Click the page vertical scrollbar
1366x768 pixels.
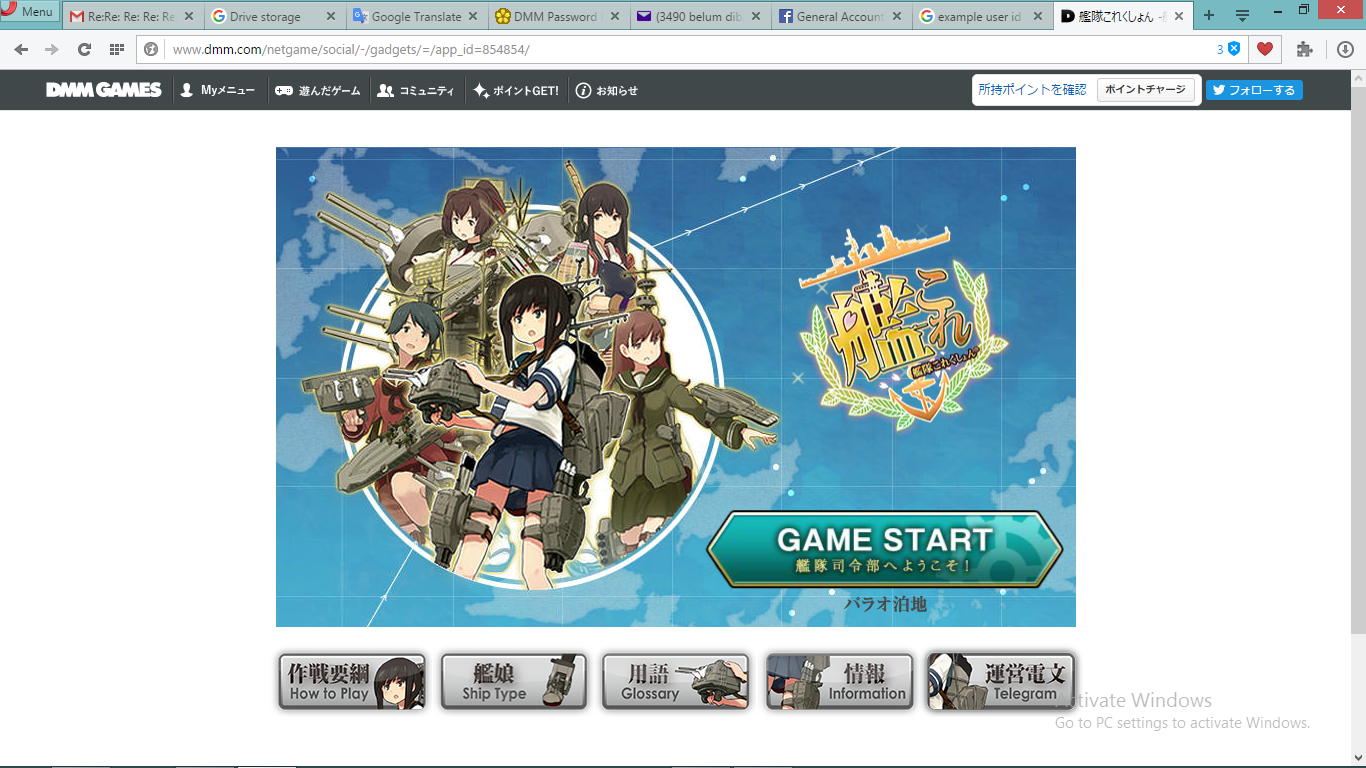[x=1358, y=359]
